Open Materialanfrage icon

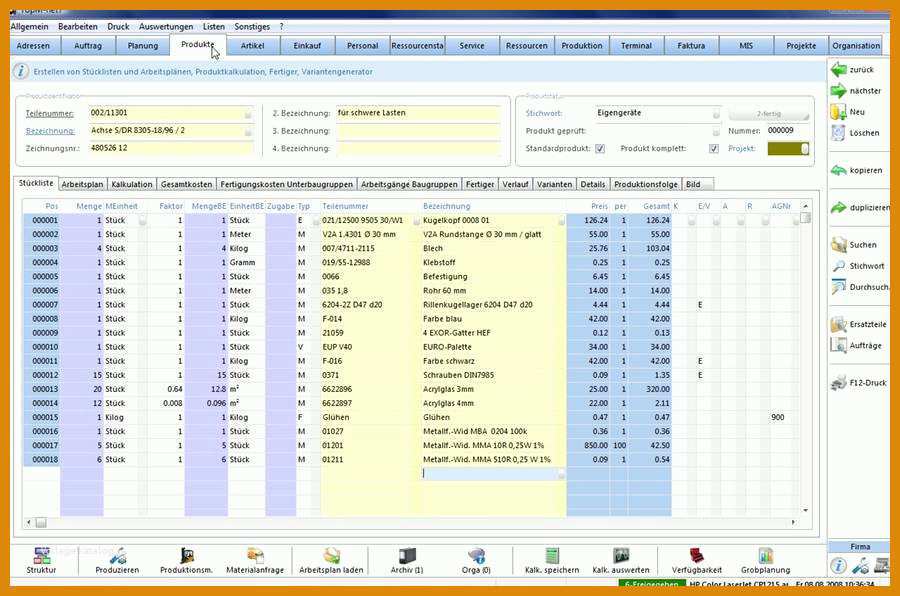click(x=255, y=556)
